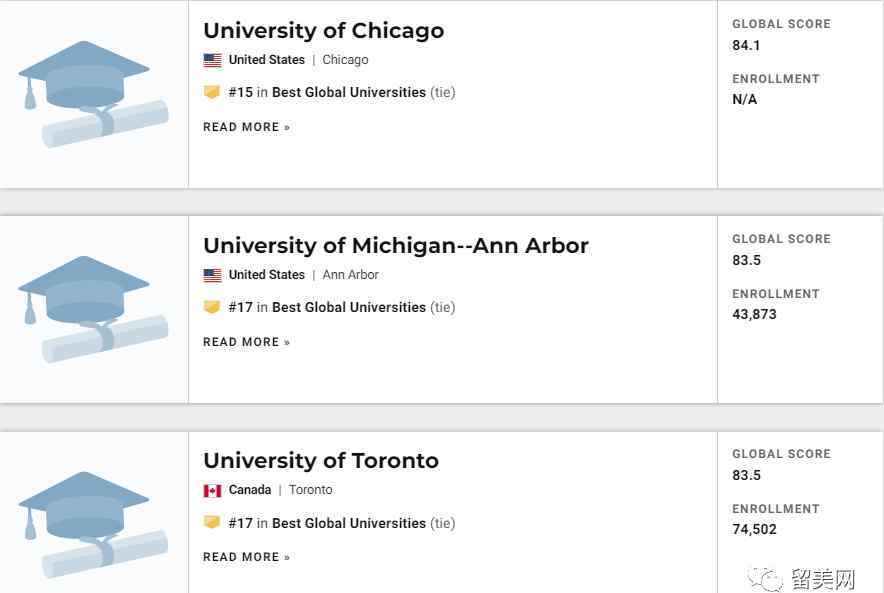The image size is (884, 593).
Task: Click the 74,502 enrollment figure for Toronto
Action: 754,529
